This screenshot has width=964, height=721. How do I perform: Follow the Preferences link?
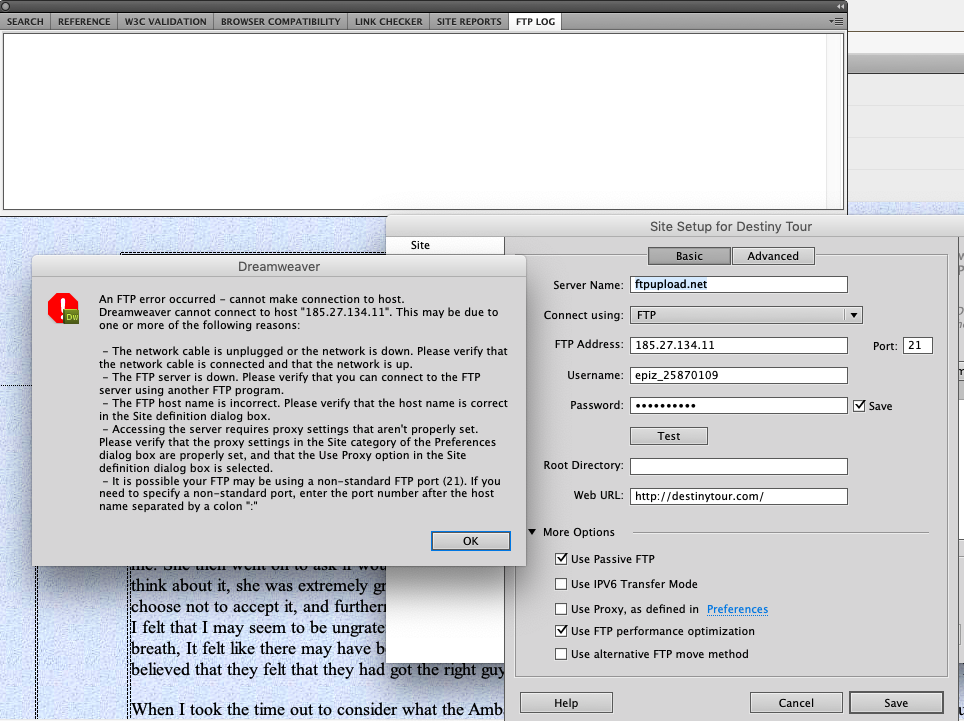pyautogui.click(x=737, y=609)
